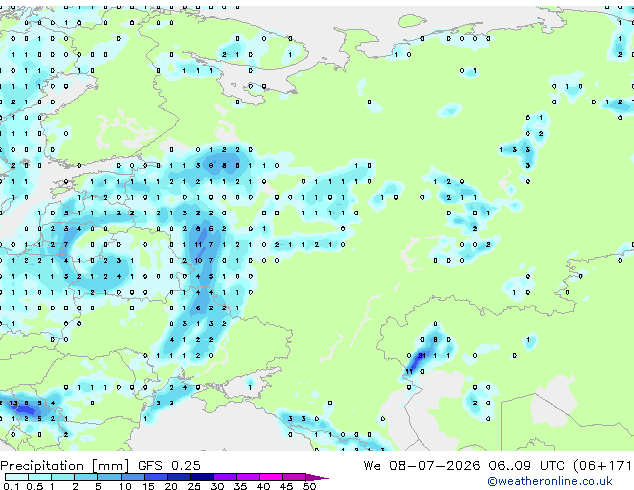Click the 'GFS 0.25' model label
Viewport: 634px width, 490px height.
click(x=169, y=466)
